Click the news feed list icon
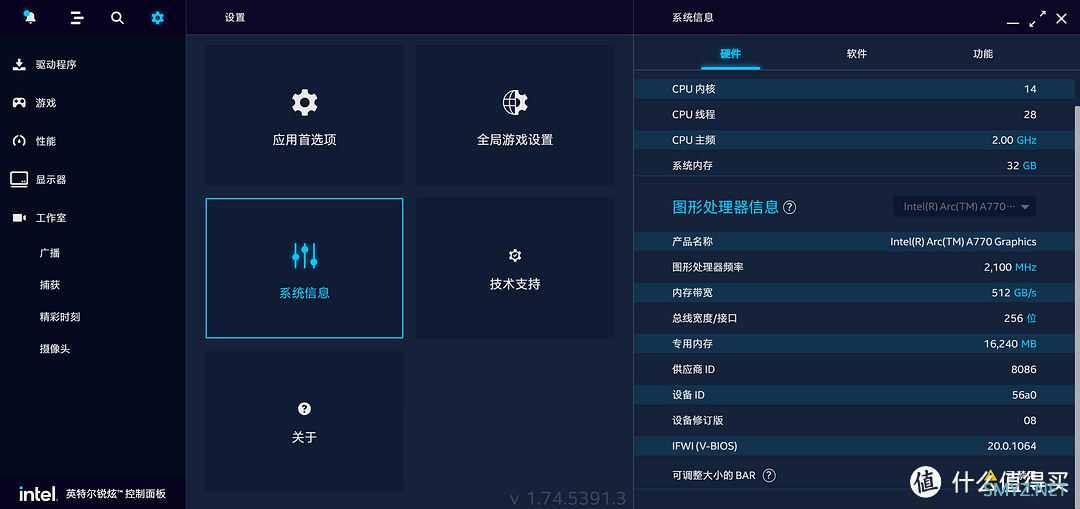This screenshot has width=1080, height=509. click(x=77, y=18)
